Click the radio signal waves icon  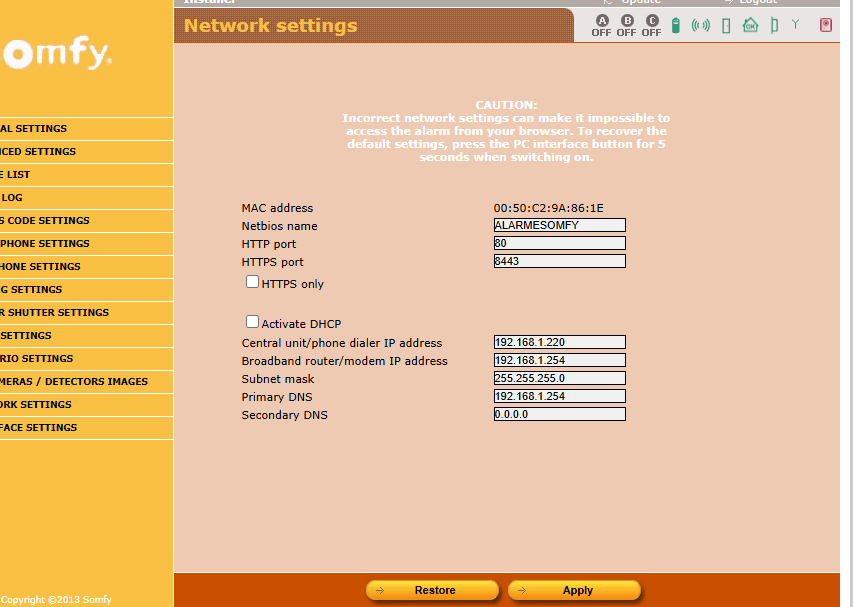pos(701,25)
